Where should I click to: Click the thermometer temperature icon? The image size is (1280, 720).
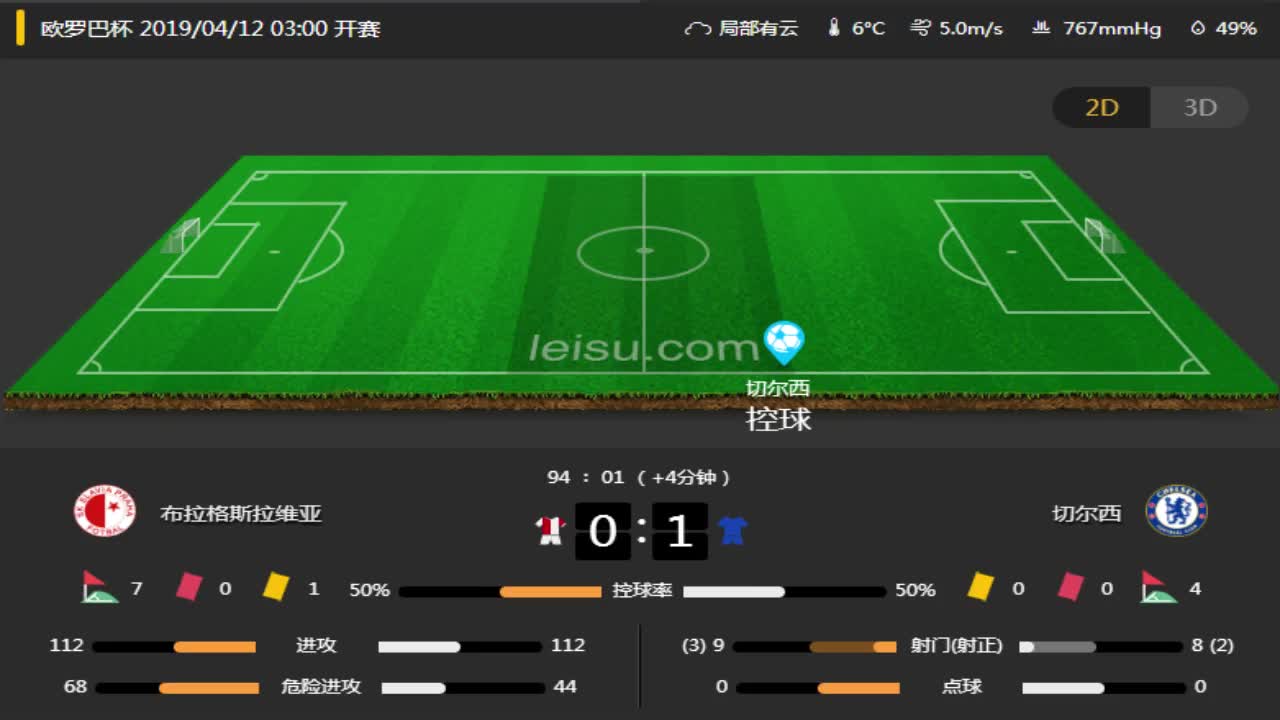pyautogui.click(x=834, y=28)
